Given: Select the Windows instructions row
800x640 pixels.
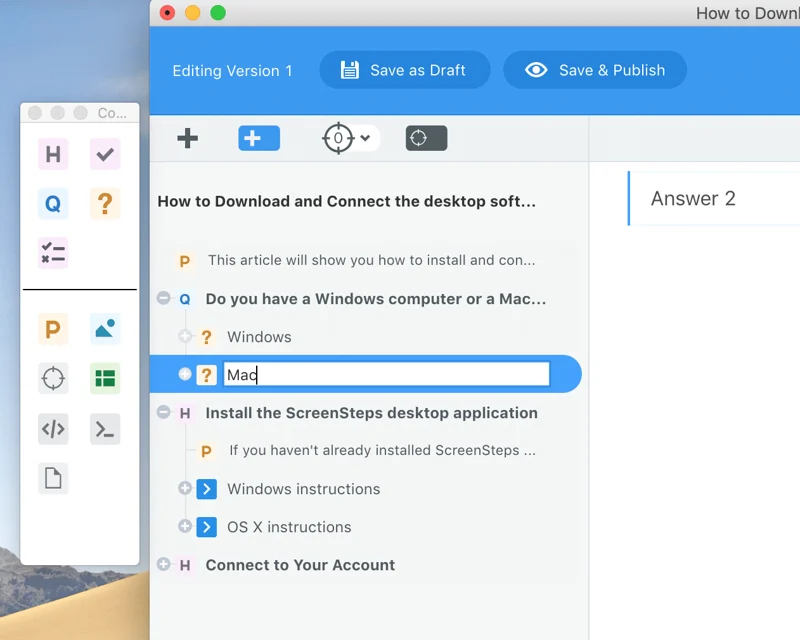Looking at the screenshot, I should 304,489.
